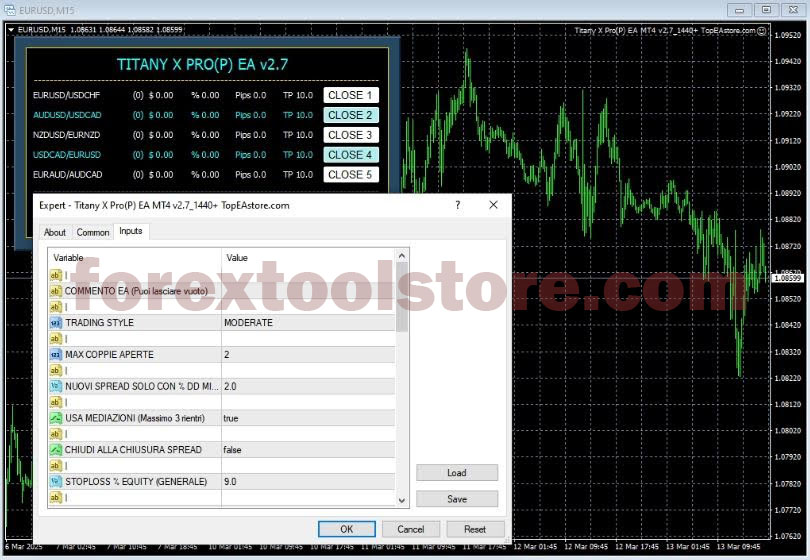
Task: Confirm settings with the OK button
Action: 347,529
